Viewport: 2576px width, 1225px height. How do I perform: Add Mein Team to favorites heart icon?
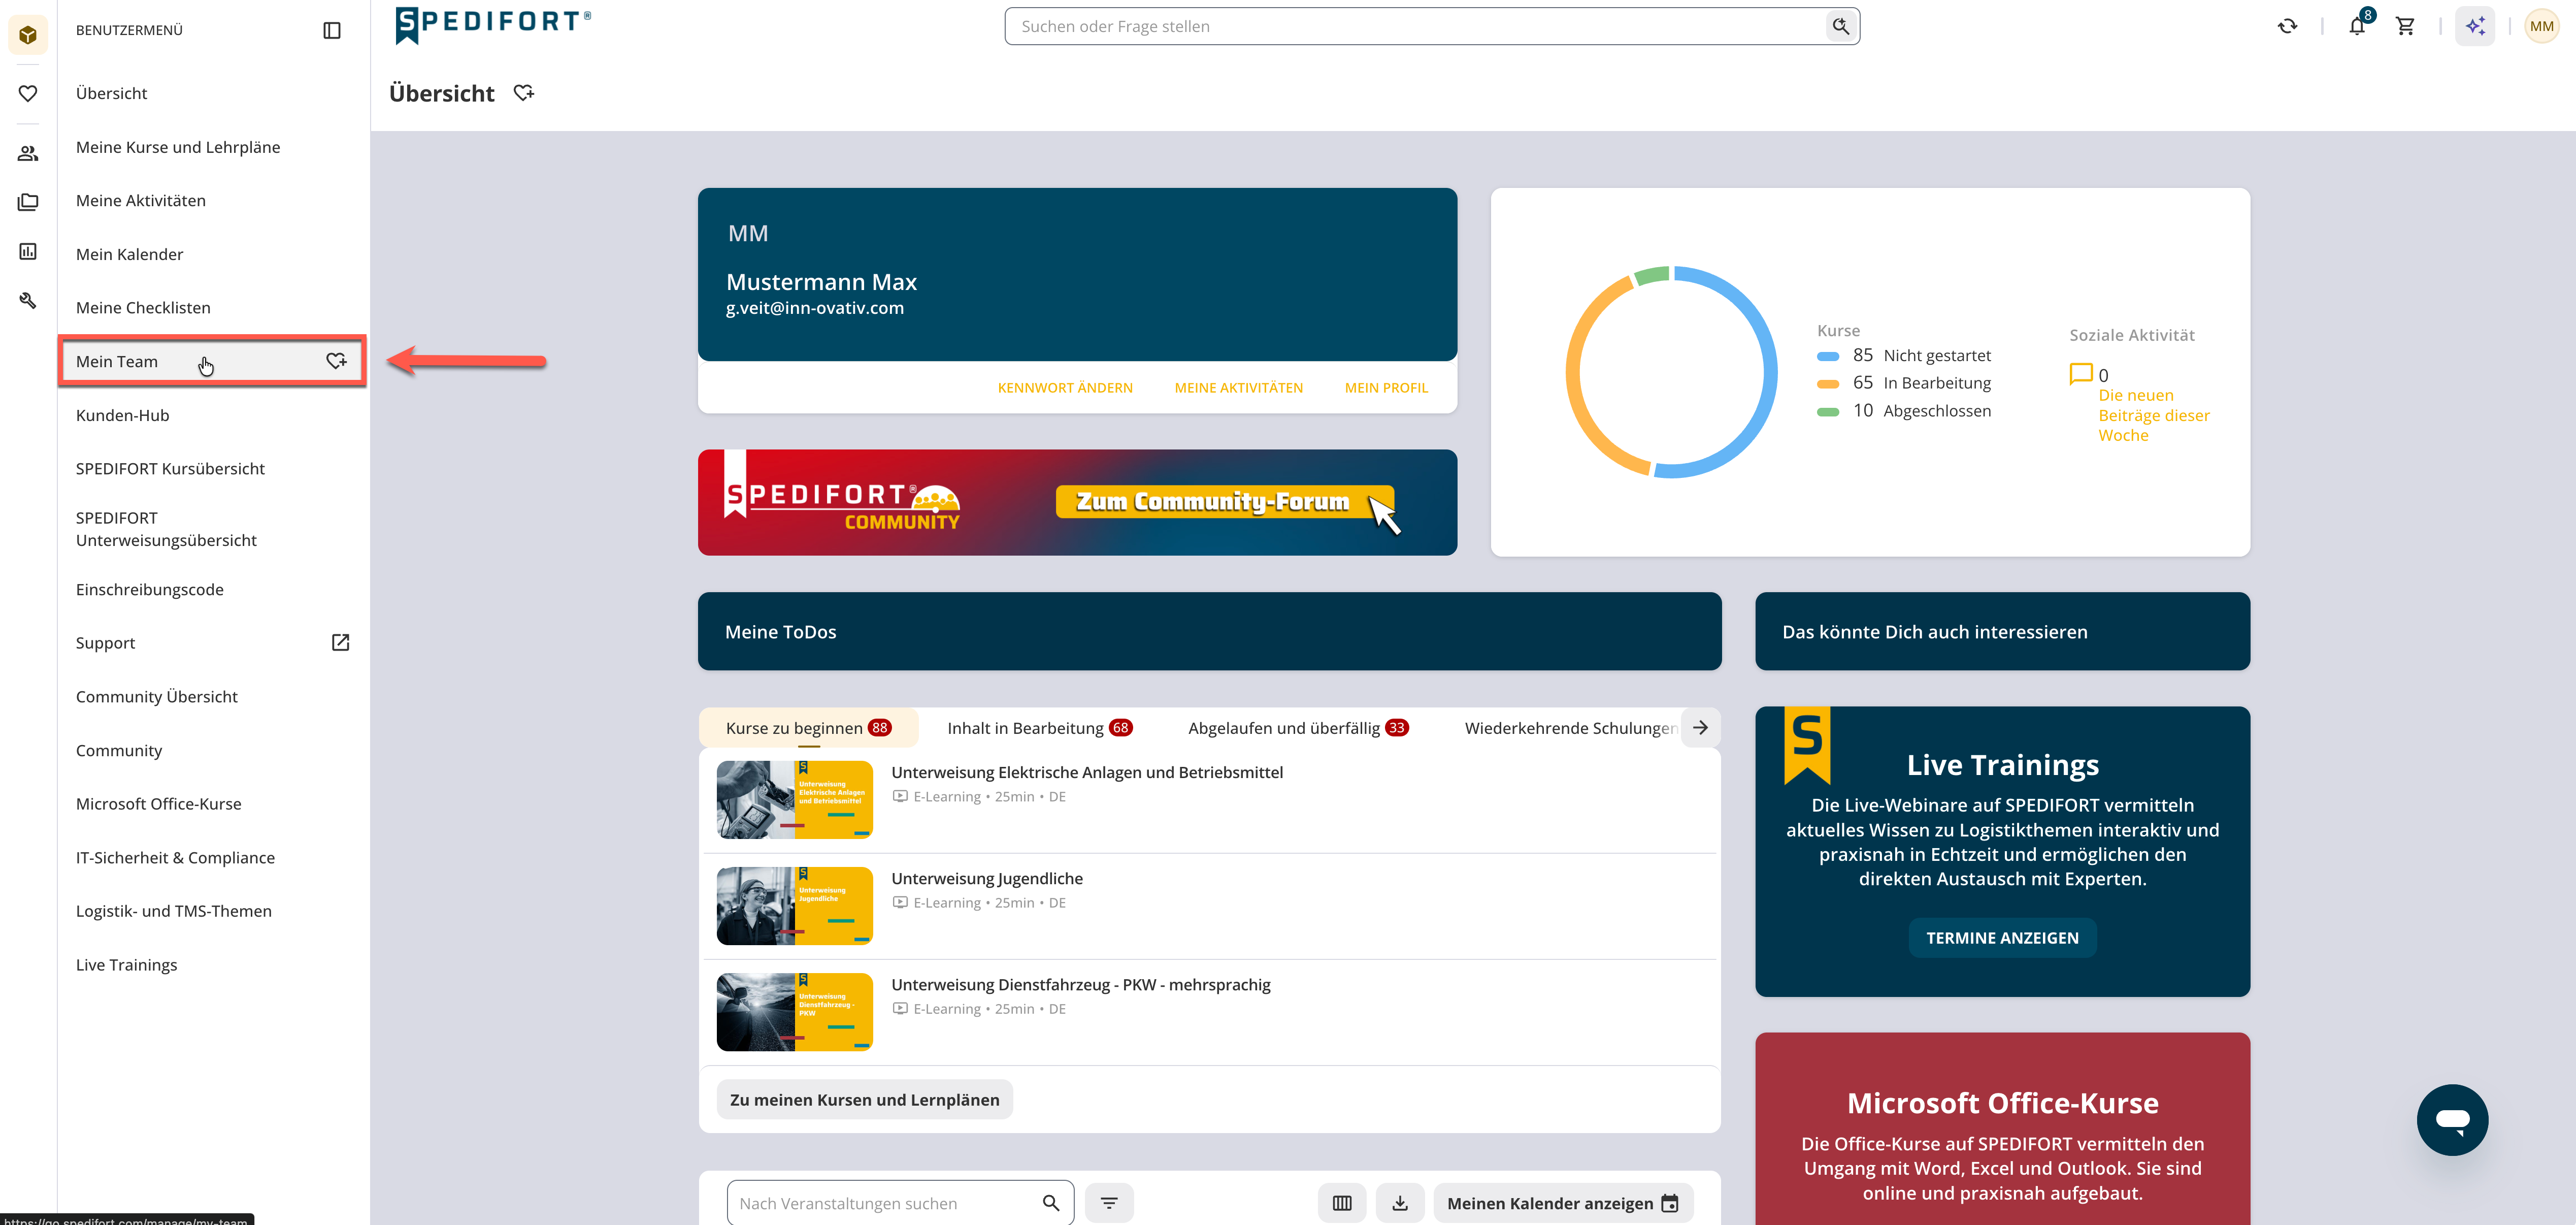[337, 361]
